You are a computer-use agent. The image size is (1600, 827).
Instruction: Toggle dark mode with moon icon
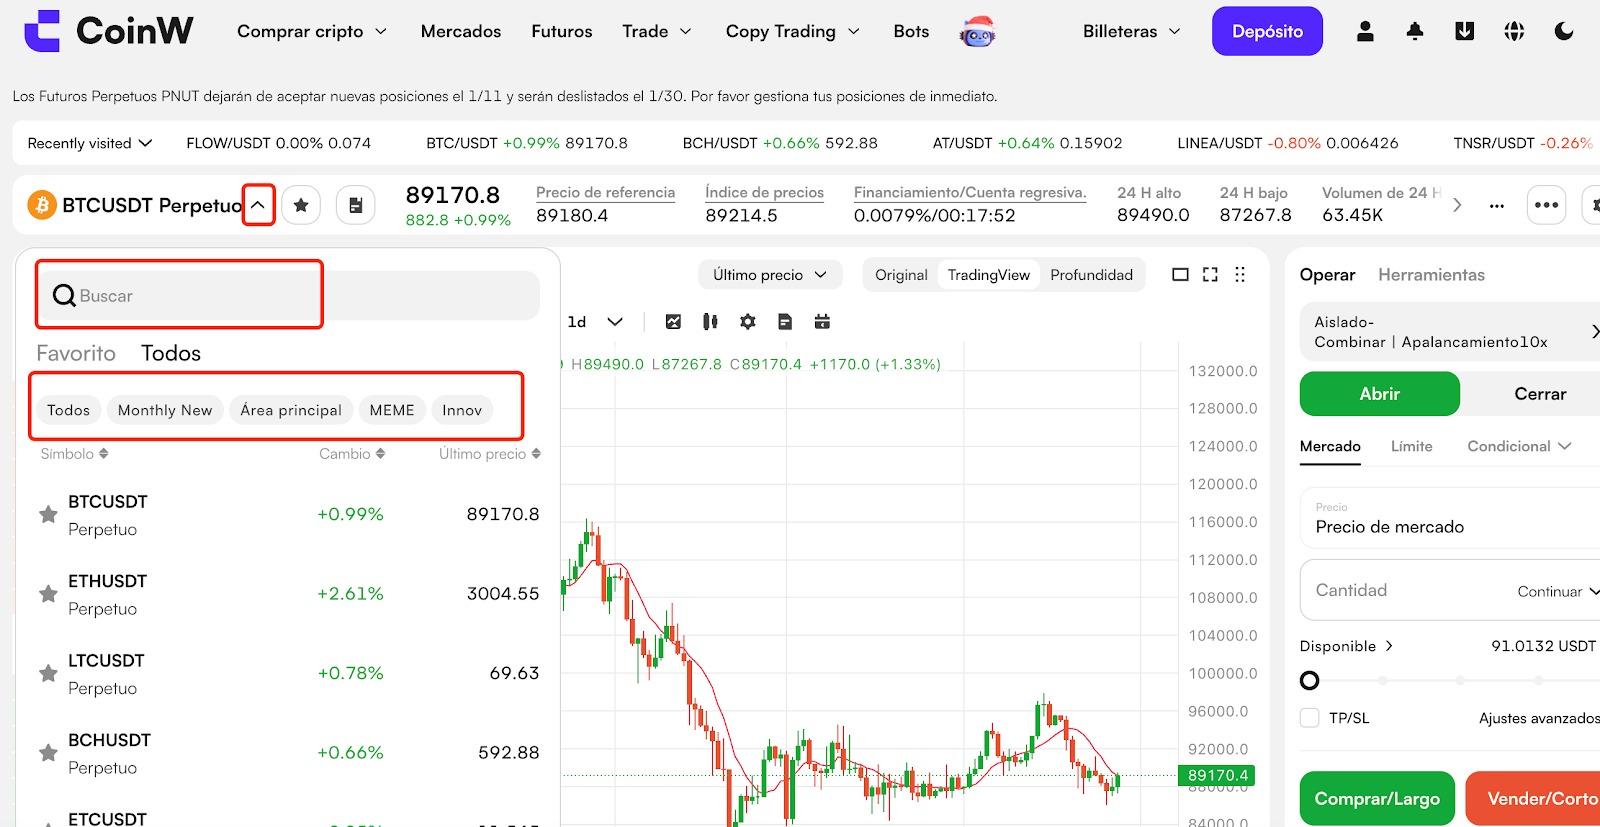tap(1564, 32)
